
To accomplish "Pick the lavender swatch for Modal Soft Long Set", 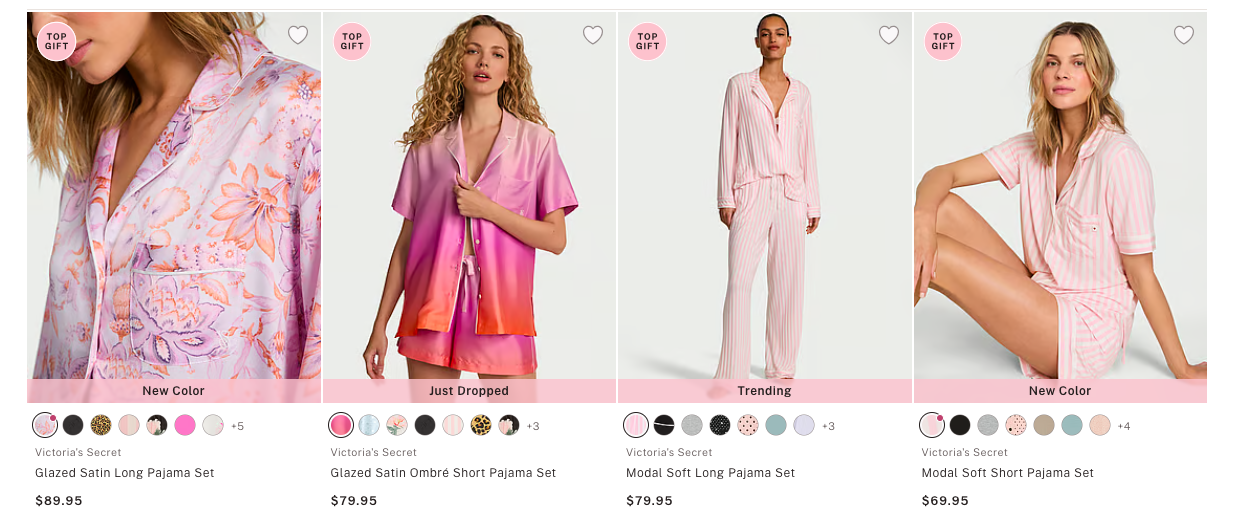I will (x=804, y=425).
